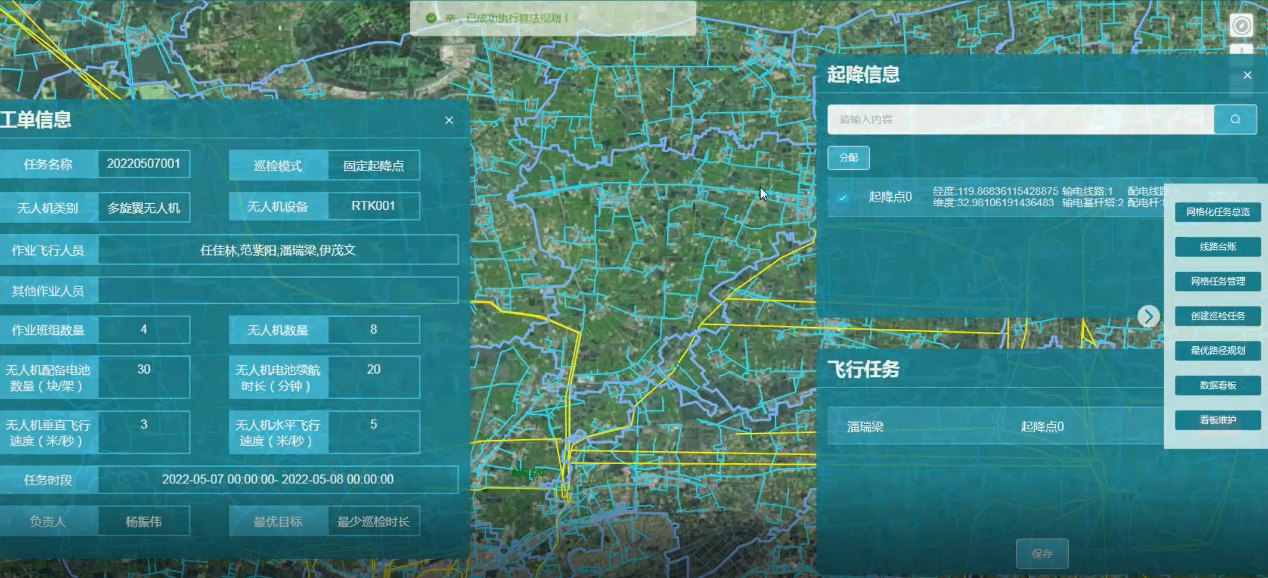Open 最优路径规划 menu item
Screen dimensions: 1268x578
coord(1218,351)
